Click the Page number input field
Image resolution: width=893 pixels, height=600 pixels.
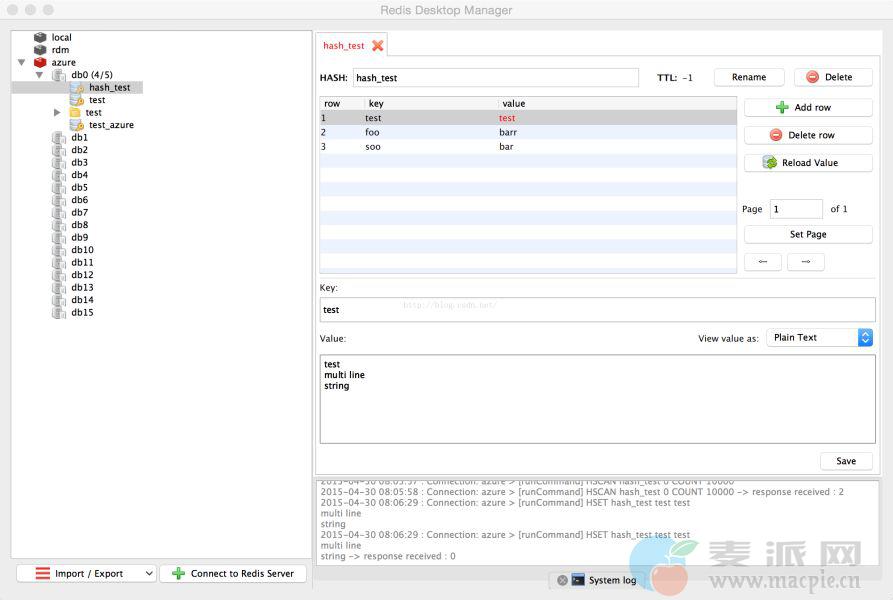795,209
